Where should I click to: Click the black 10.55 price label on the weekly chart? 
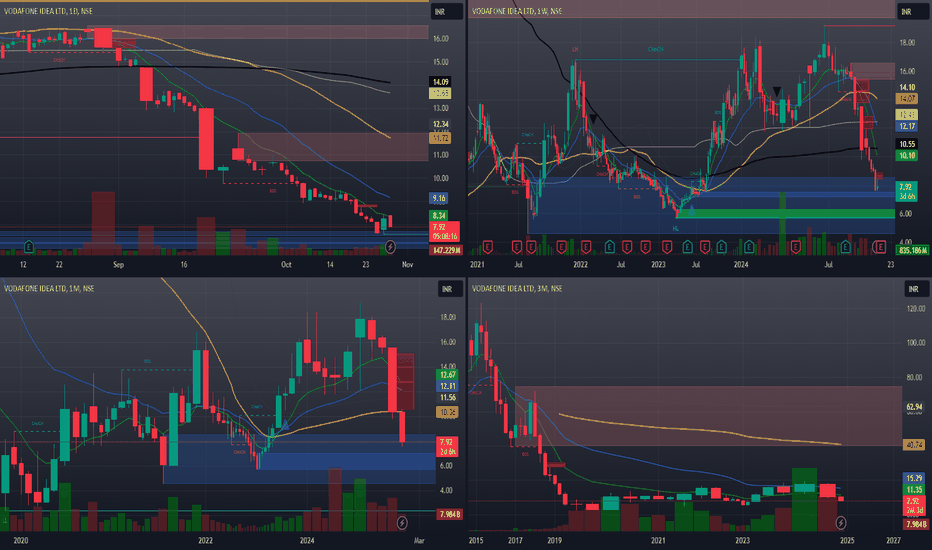[907, 144]
